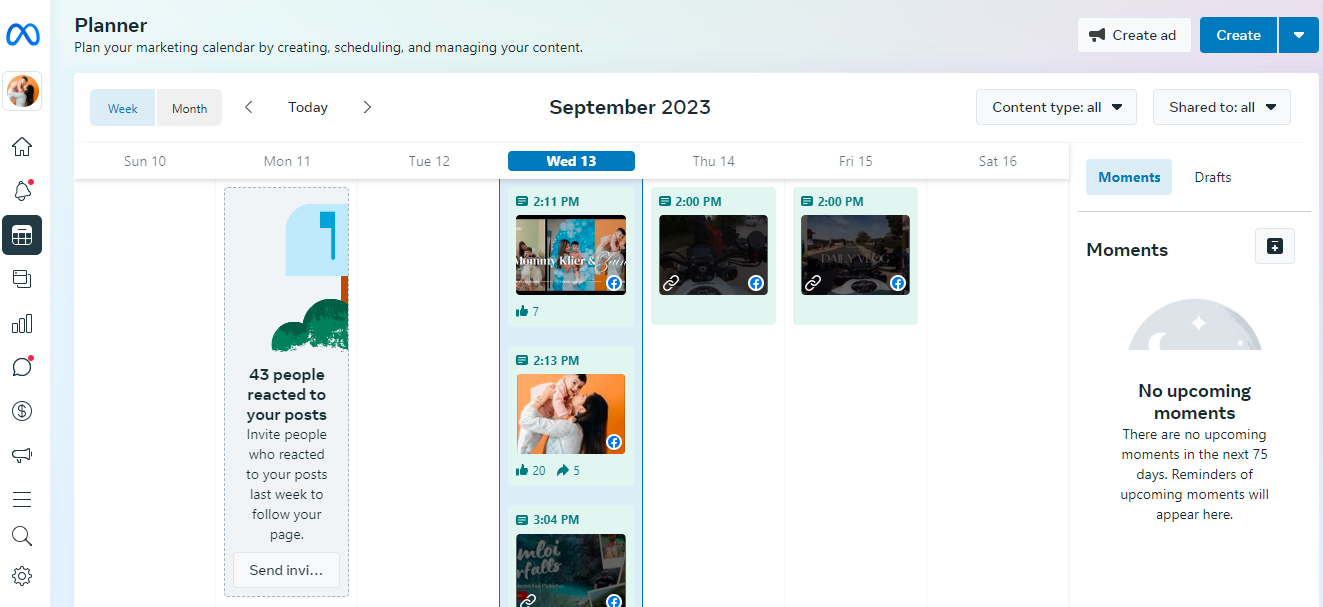The width and height of the screenshot is (1323, 607).
Task: Select the Moments tab
Action: coord(1129,177)
